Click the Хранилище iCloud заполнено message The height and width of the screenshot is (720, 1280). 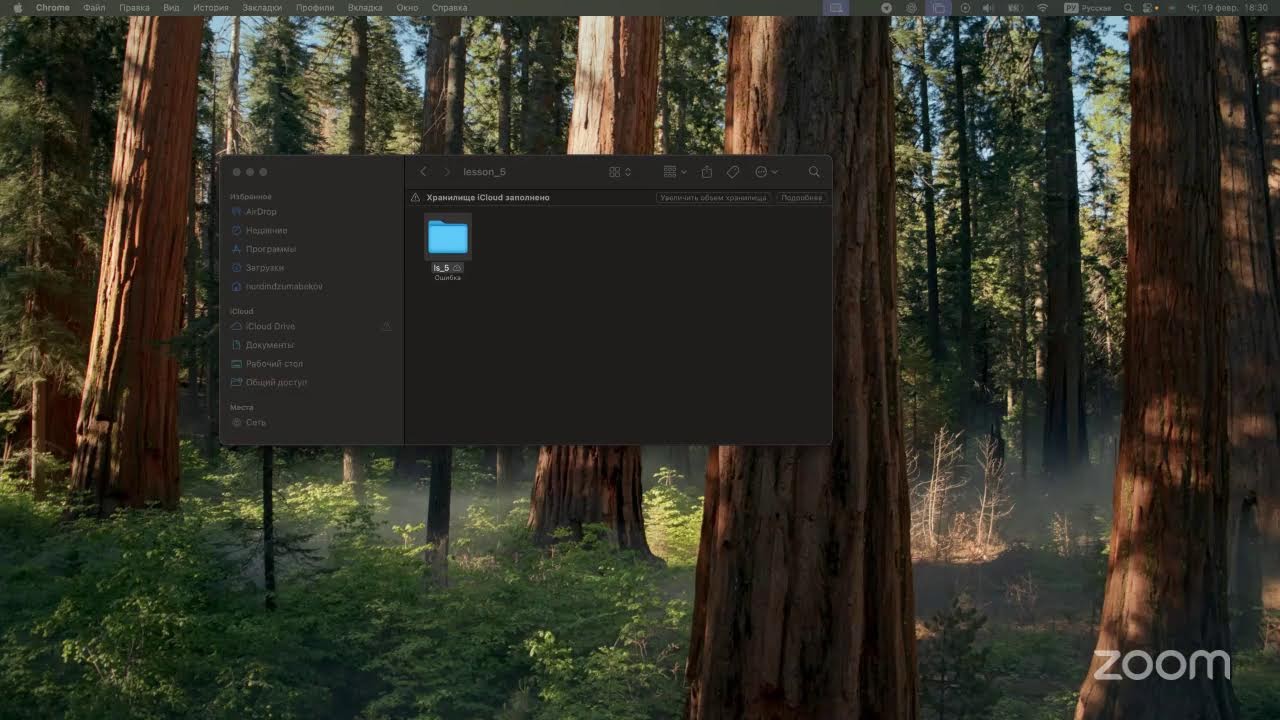click(x=488, y=198)
